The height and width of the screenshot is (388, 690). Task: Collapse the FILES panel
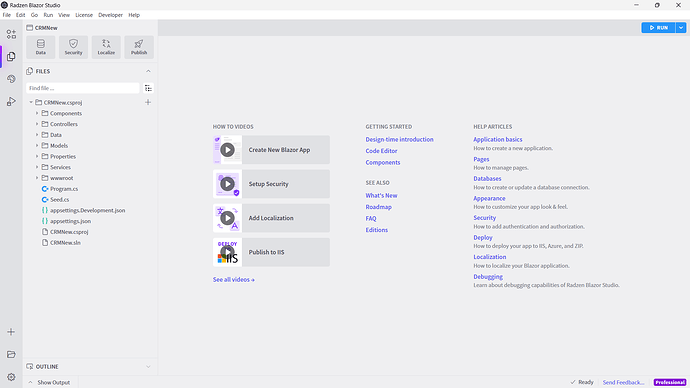tap(148, 71)
